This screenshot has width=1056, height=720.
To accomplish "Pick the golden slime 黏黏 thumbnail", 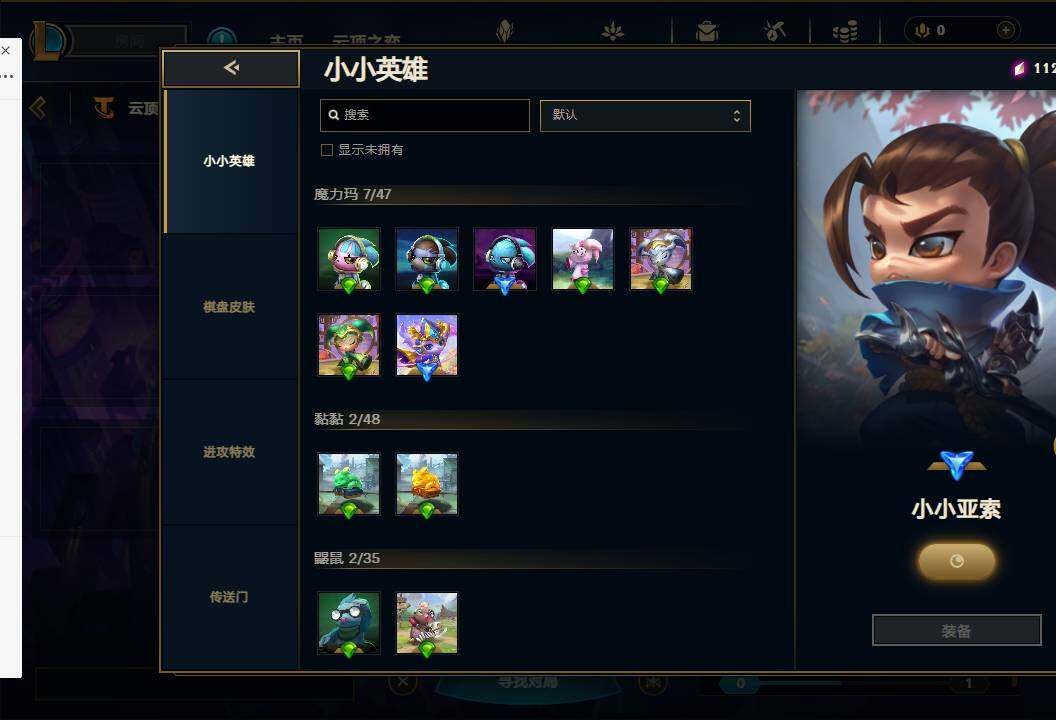I will point(427,485).
